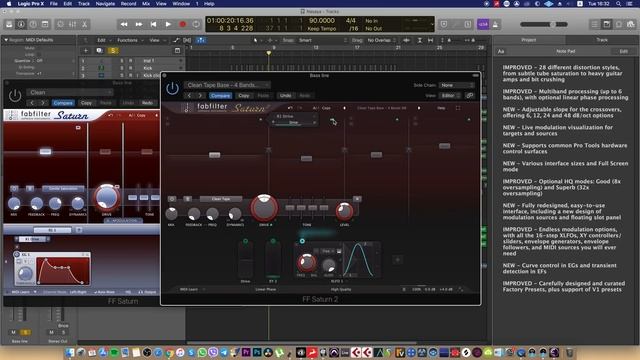The width and height of the screenshot is (640, 360).
Task: Adjust the Level knob in Saturn 2
Action: [344, 211]
